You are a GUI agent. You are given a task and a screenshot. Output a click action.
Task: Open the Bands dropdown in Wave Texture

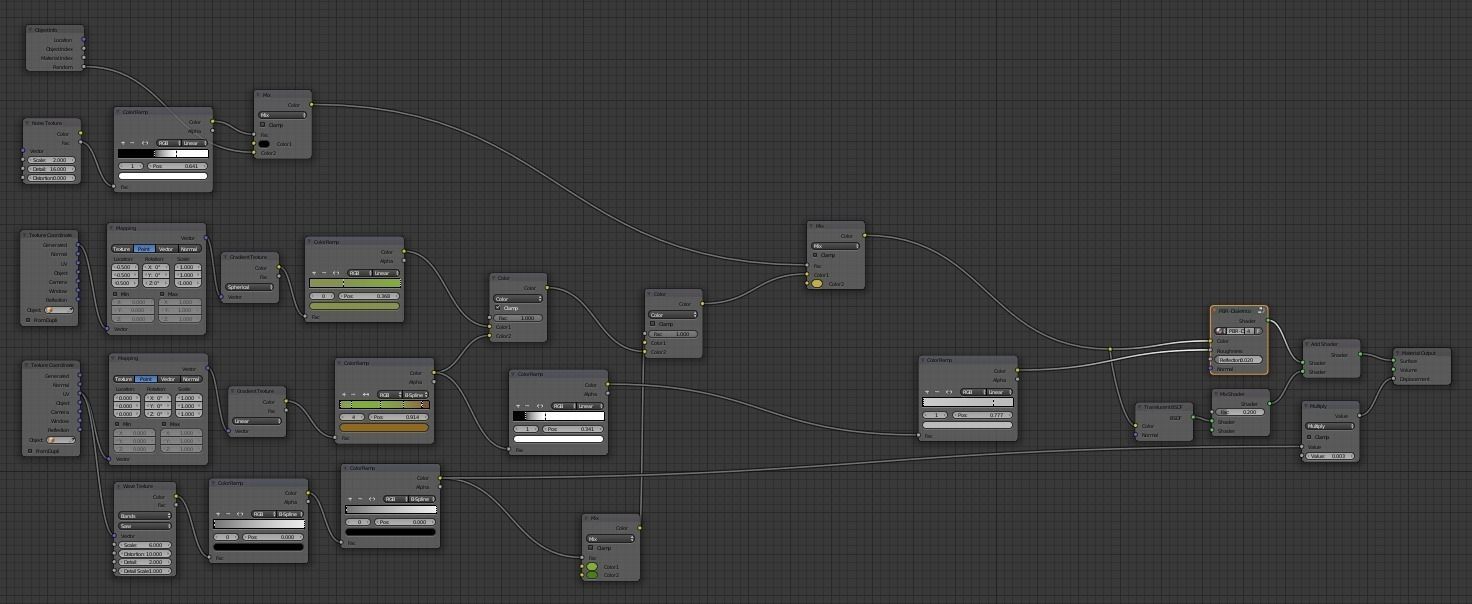pyautogui.click(x=145, y=516)
